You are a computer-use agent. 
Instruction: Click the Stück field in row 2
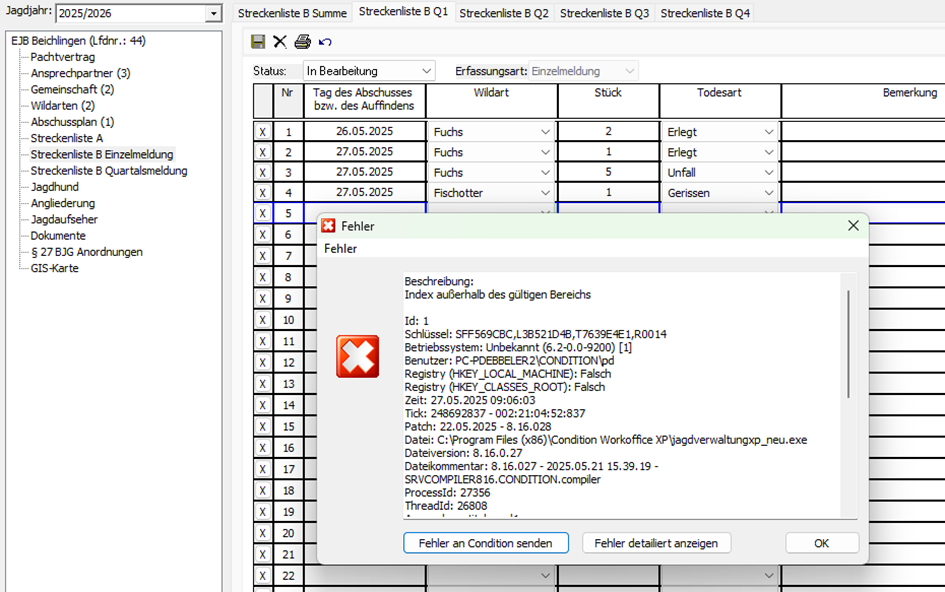[608, 152]
